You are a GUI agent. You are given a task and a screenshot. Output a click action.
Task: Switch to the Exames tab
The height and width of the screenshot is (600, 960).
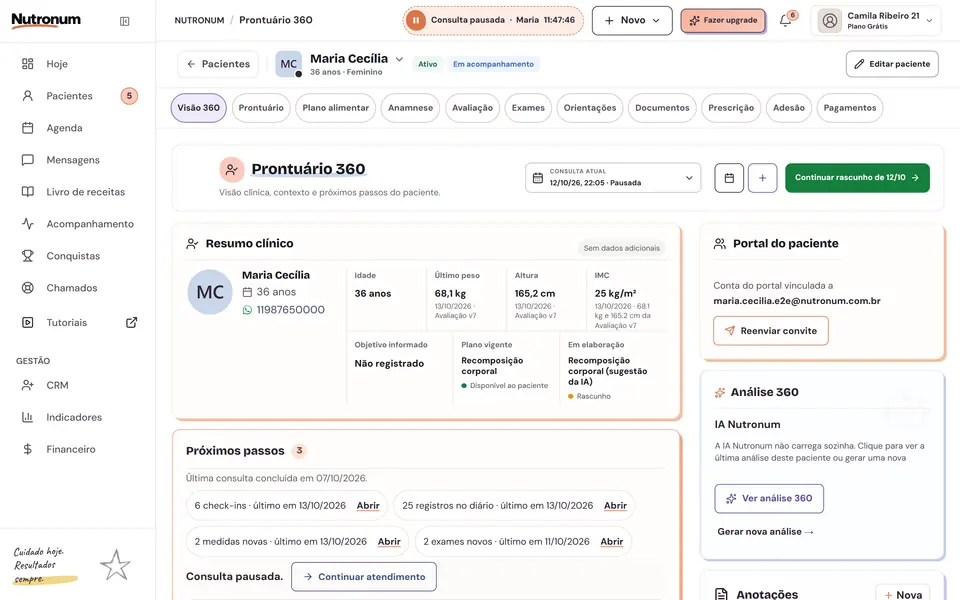(x=528, y=108)
